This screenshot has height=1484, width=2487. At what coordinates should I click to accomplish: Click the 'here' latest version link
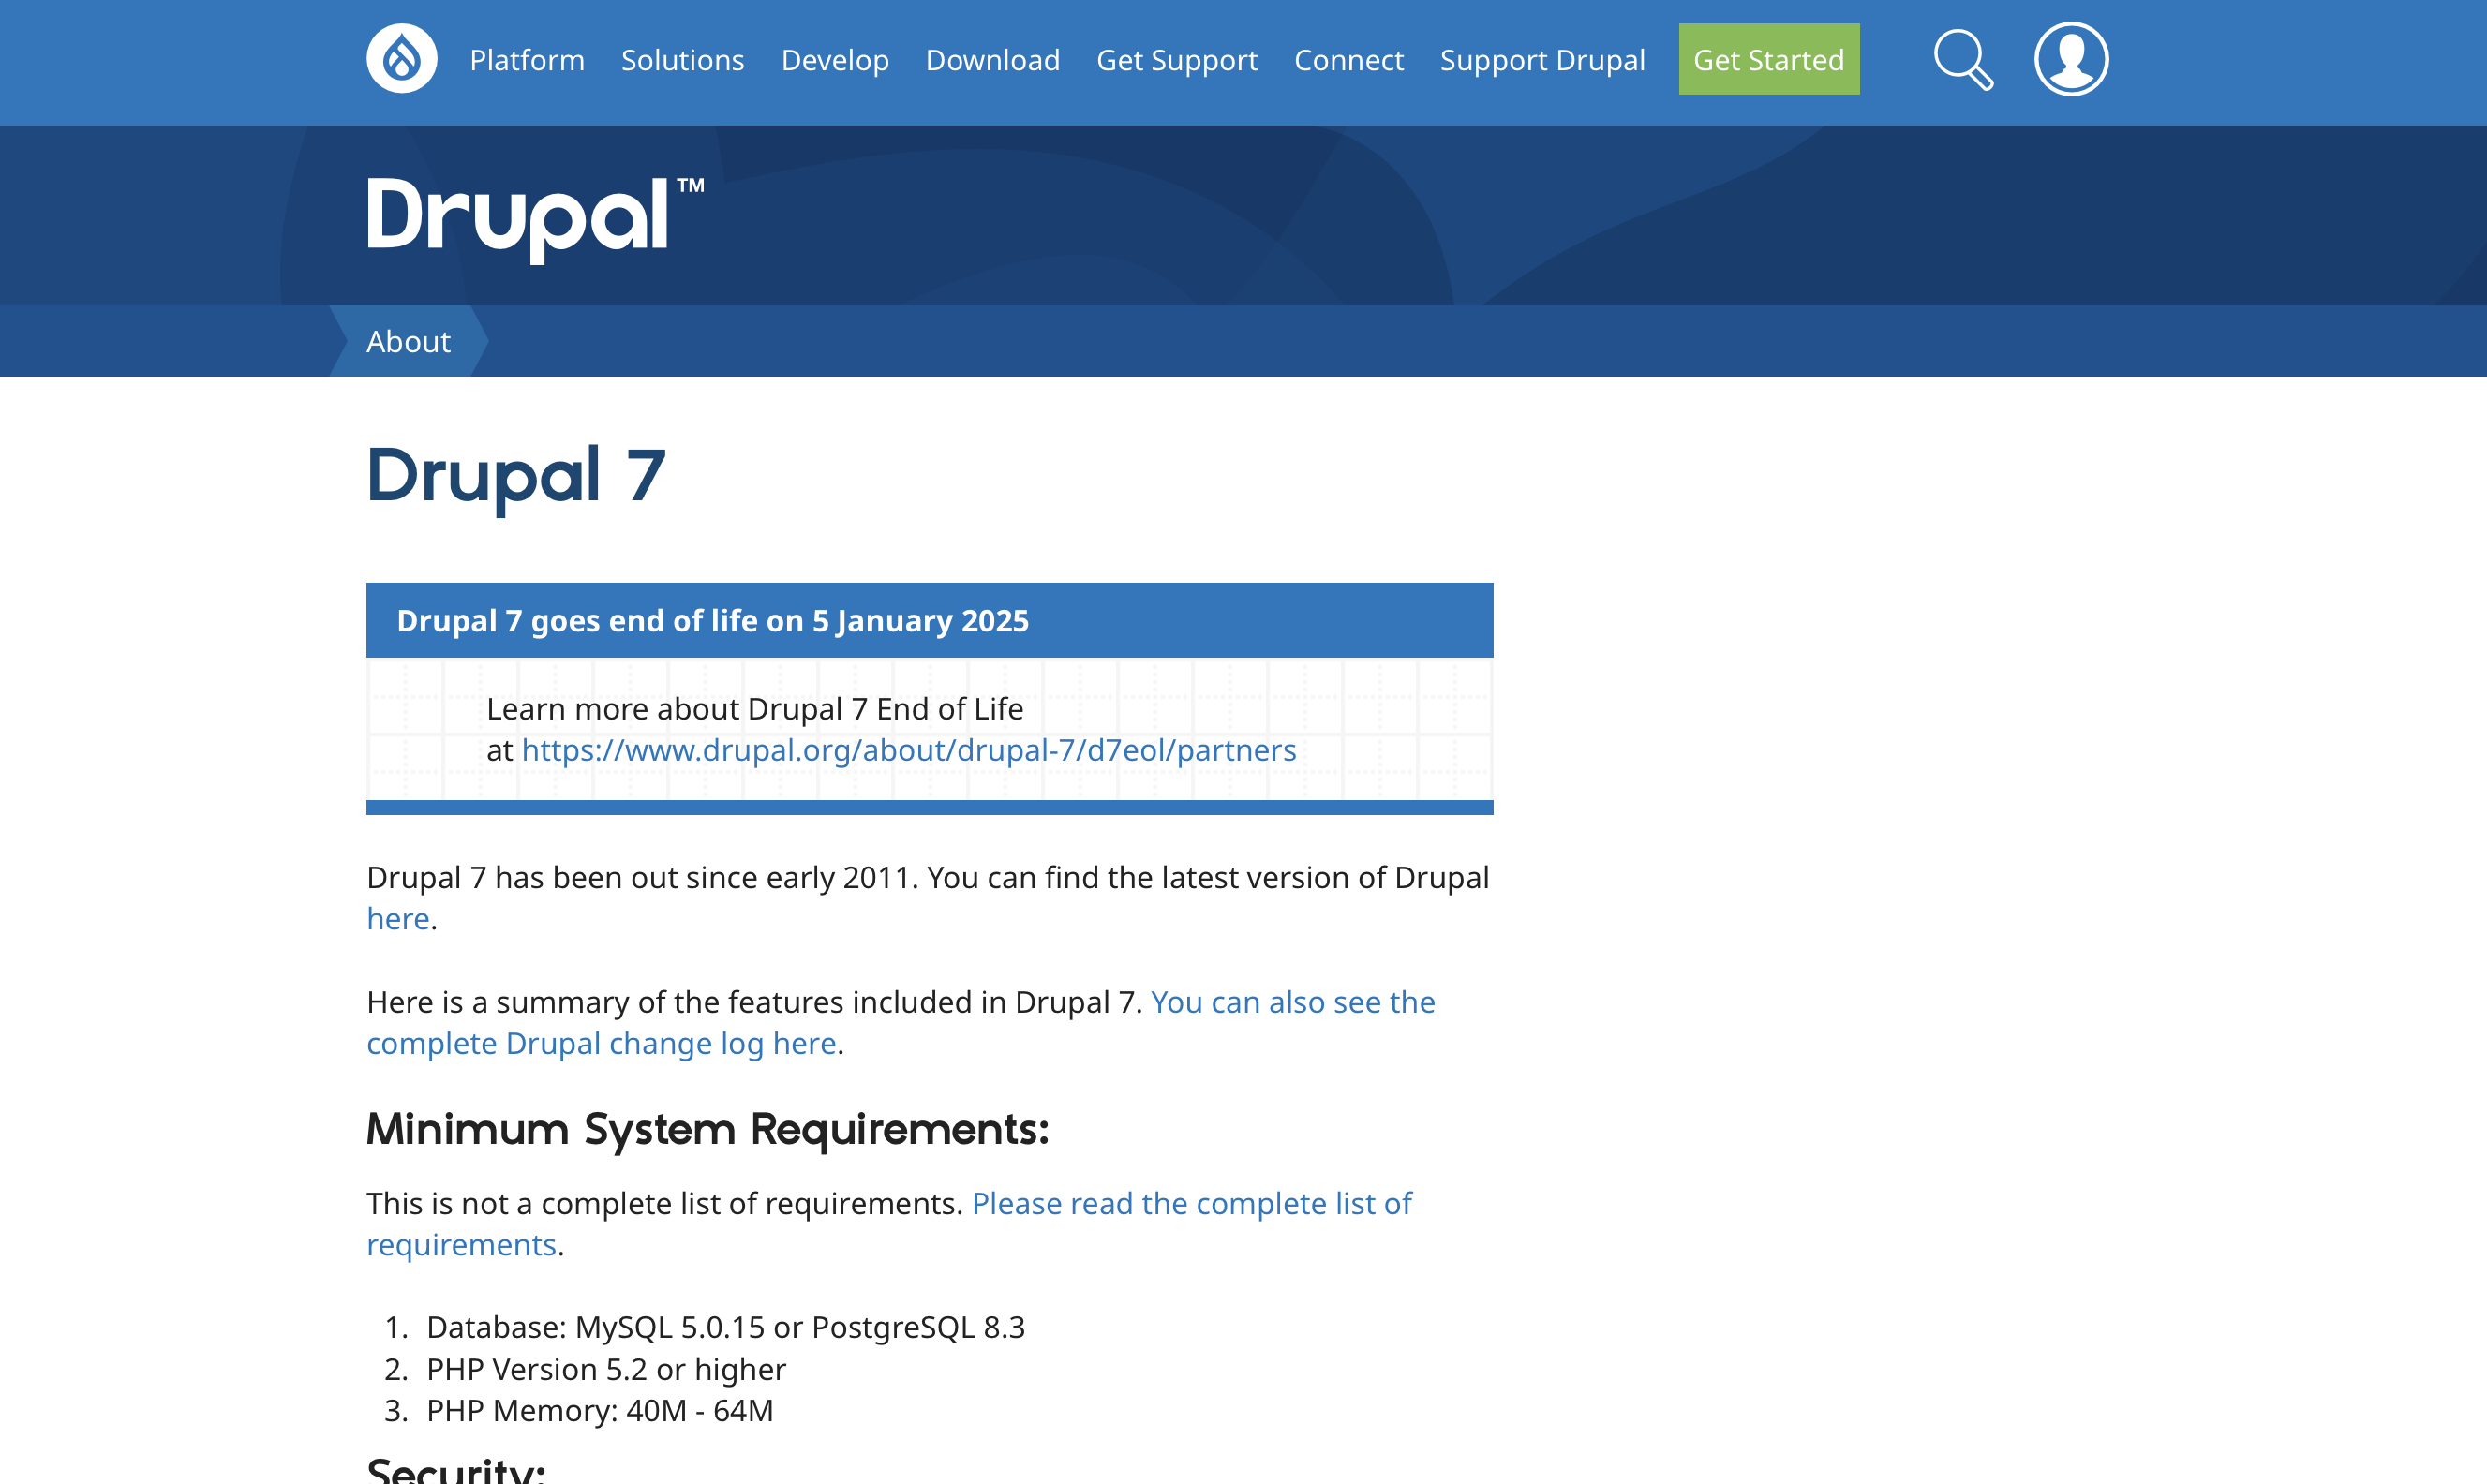pyautogui.click(x=398, y=918)
